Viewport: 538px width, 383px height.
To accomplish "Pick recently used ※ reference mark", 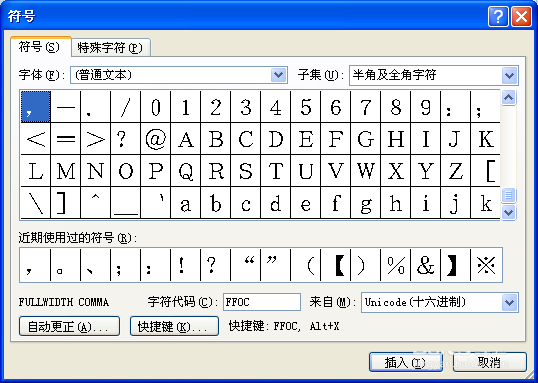I will (486, 265).
